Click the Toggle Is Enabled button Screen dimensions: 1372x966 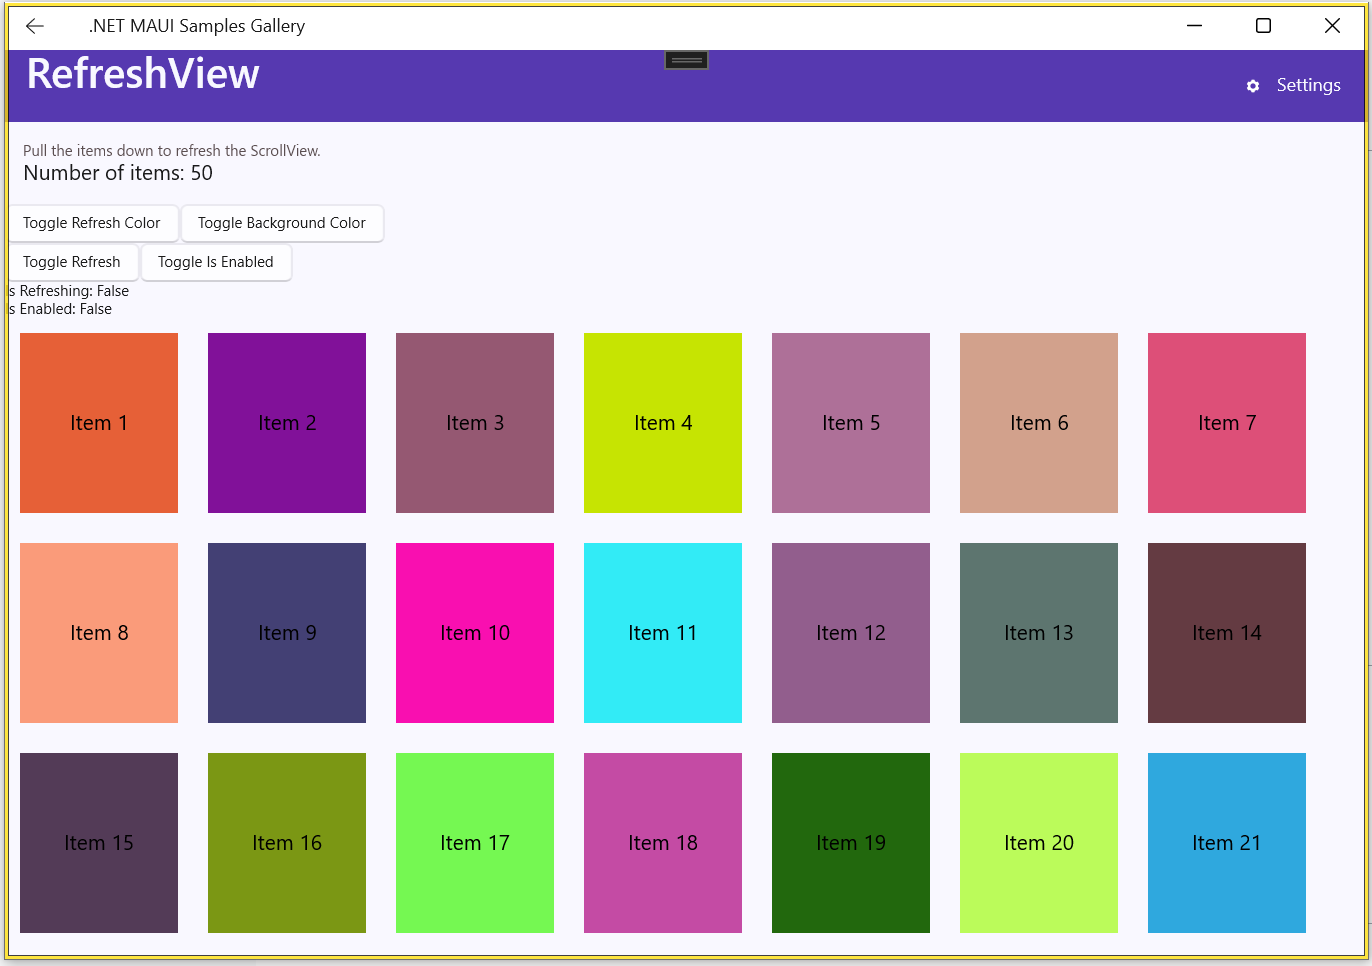(216, 262)
